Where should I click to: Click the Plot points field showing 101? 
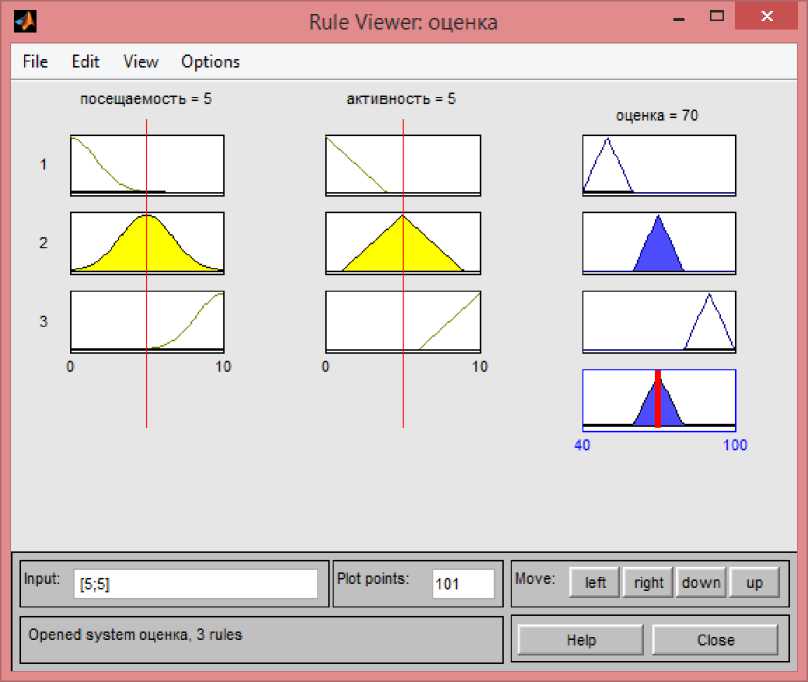click(x=463, y=584)
